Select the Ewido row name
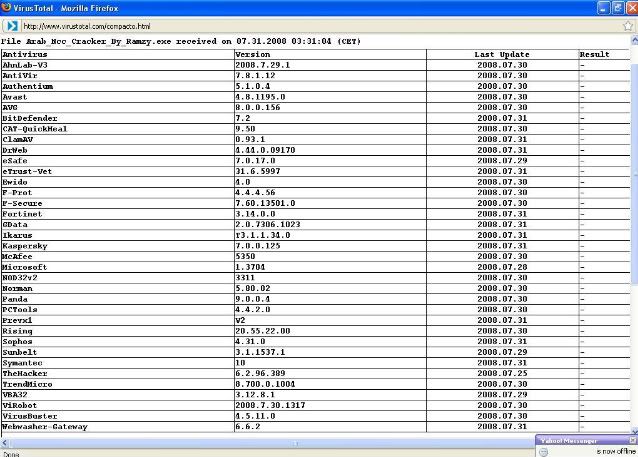 pos(15,182)
